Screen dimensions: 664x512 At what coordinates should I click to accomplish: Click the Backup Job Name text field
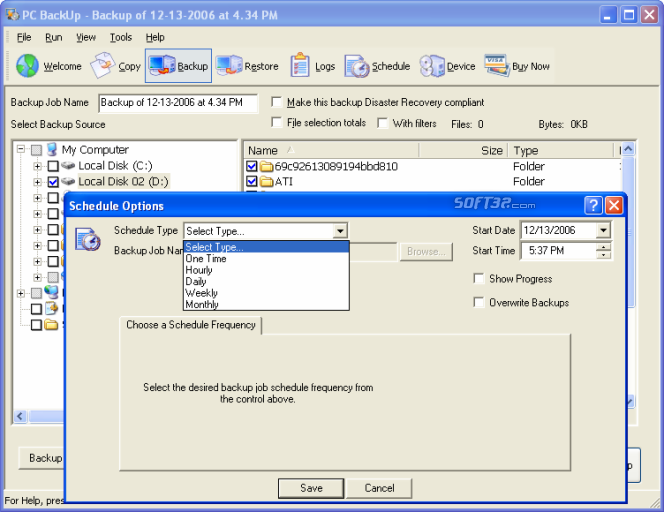coord(178,103)
